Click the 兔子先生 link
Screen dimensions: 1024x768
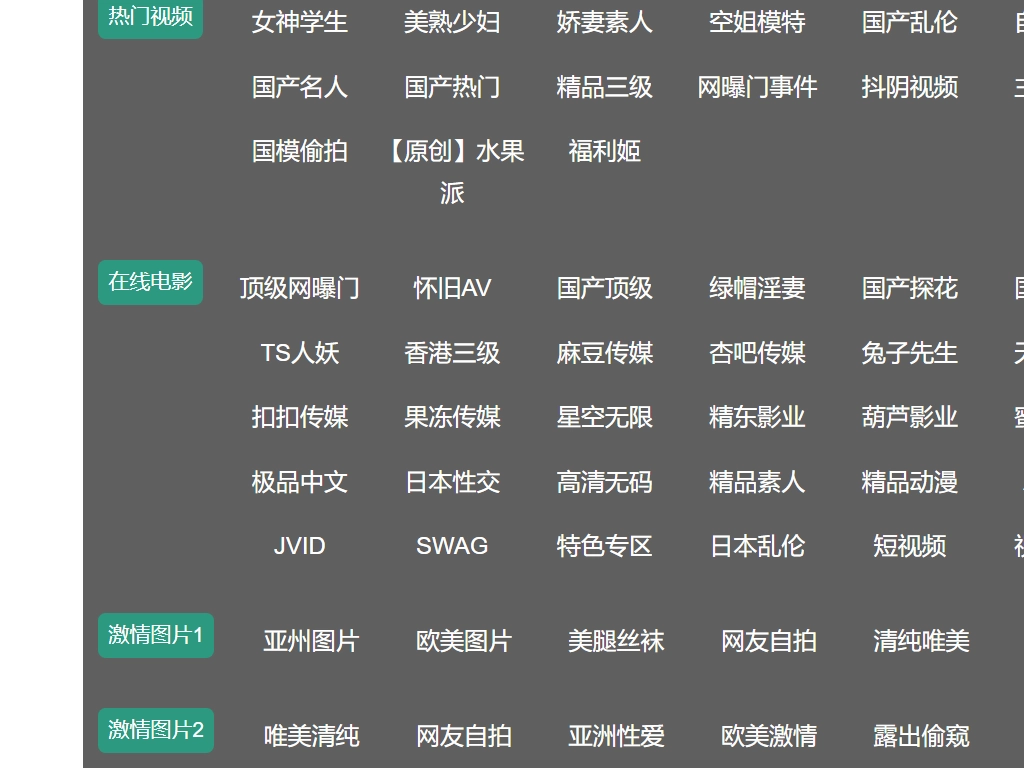(x=909, y=353)
